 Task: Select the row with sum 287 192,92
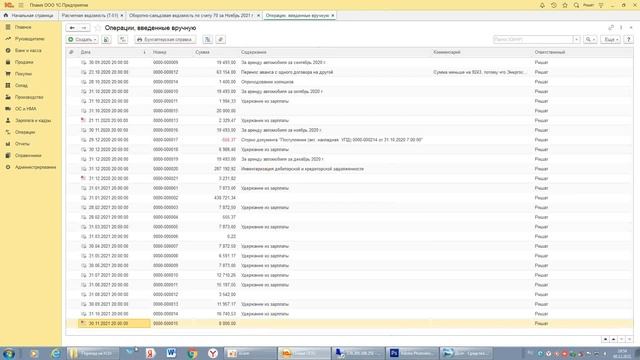(349, 169)
